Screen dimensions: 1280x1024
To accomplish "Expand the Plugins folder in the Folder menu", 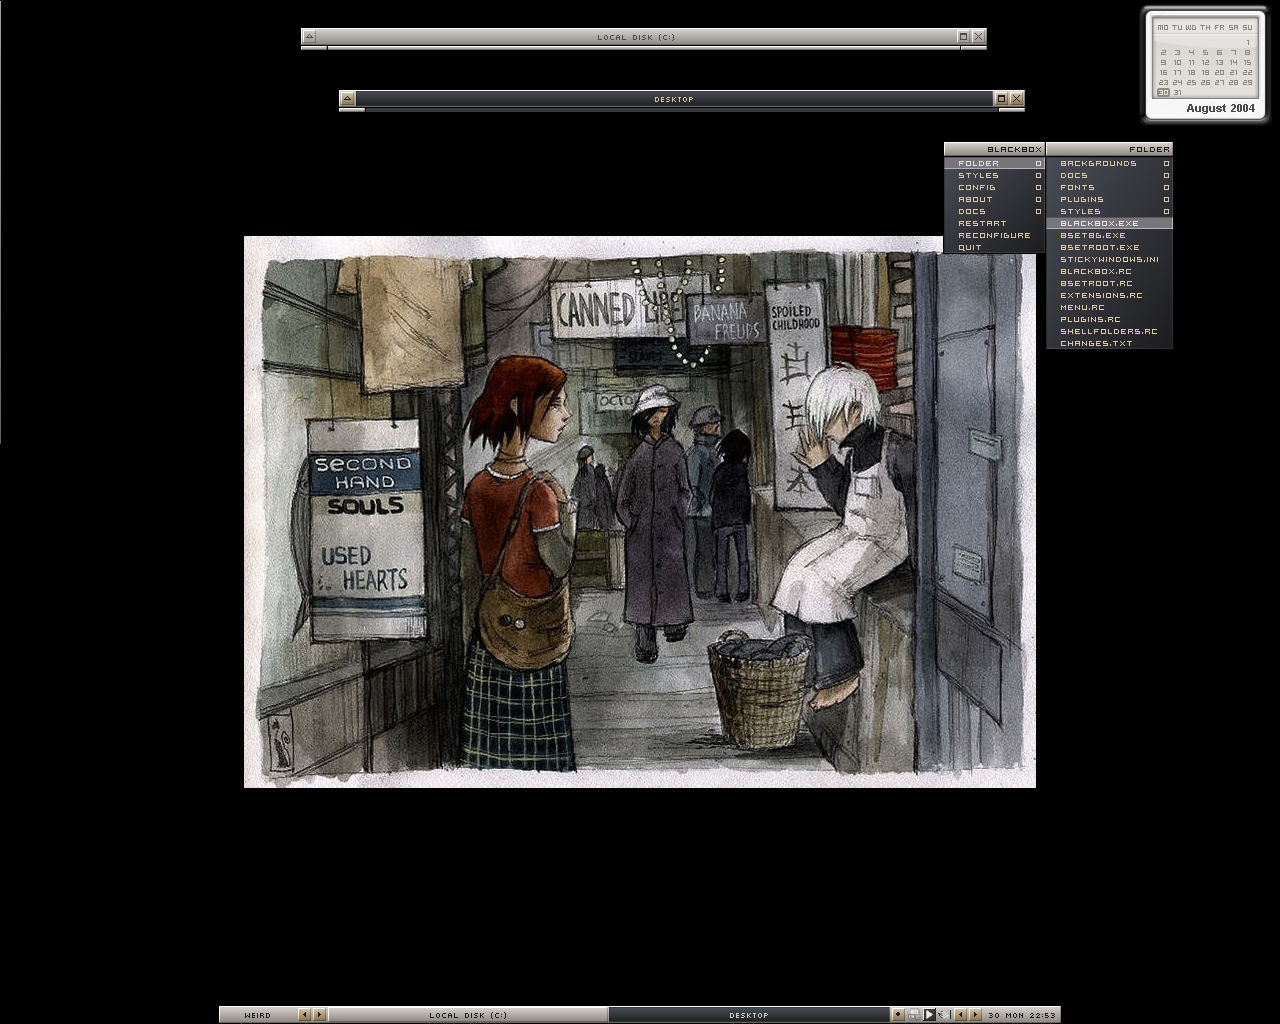I will (x=1109, y=199).
